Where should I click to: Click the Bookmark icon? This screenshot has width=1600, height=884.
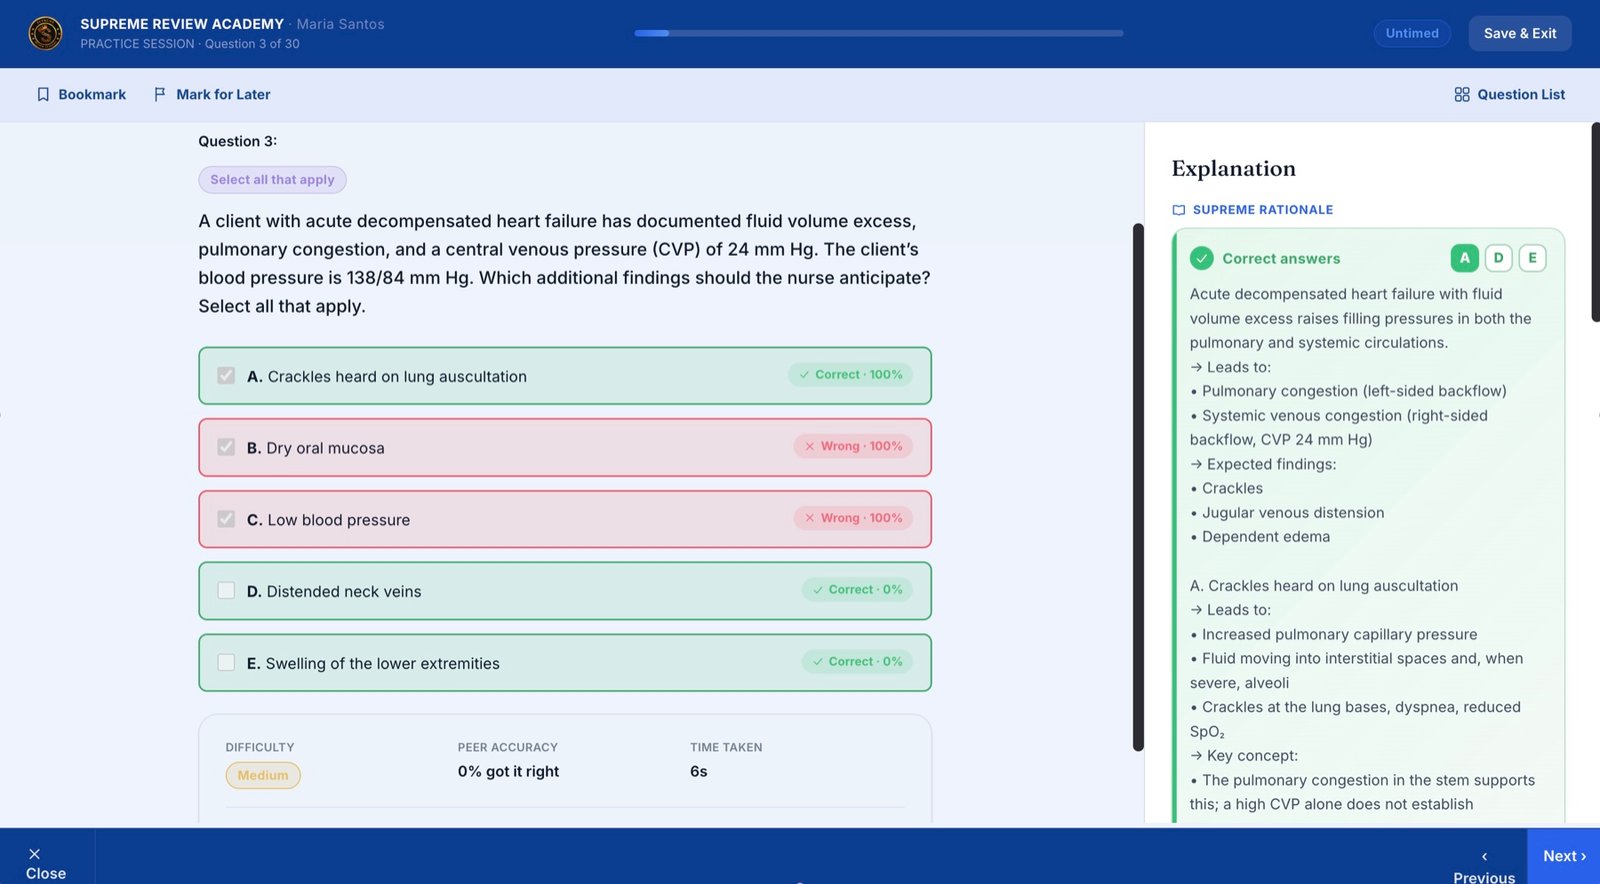[x=43, y=94]
